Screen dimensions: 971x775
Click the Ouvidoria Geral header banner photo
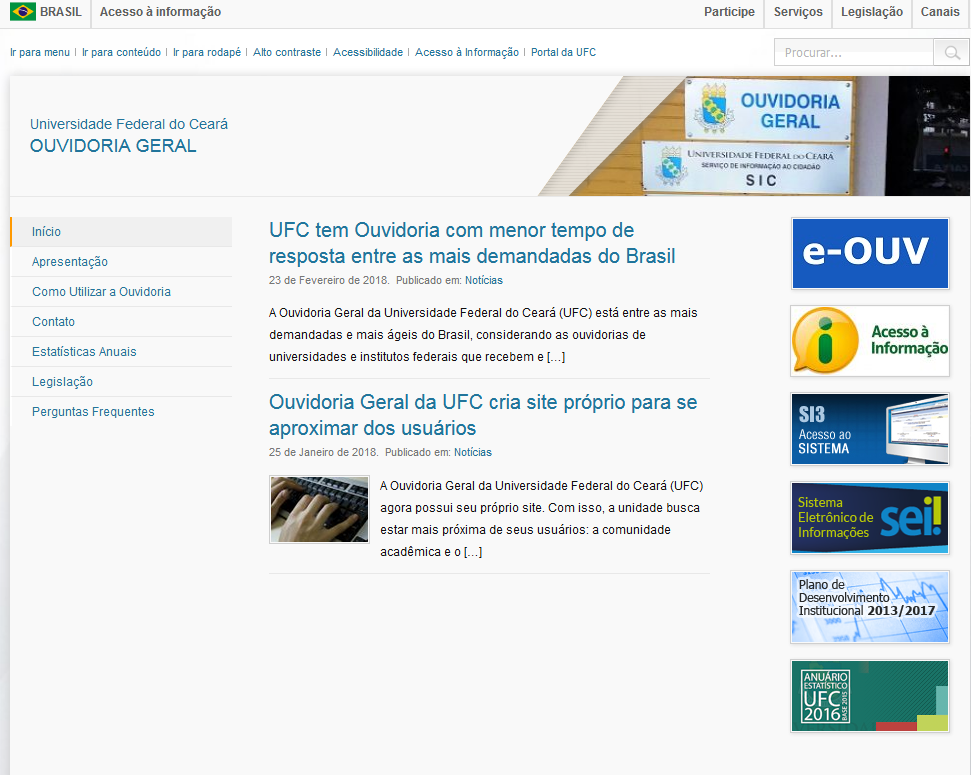[x=754, y=136]
